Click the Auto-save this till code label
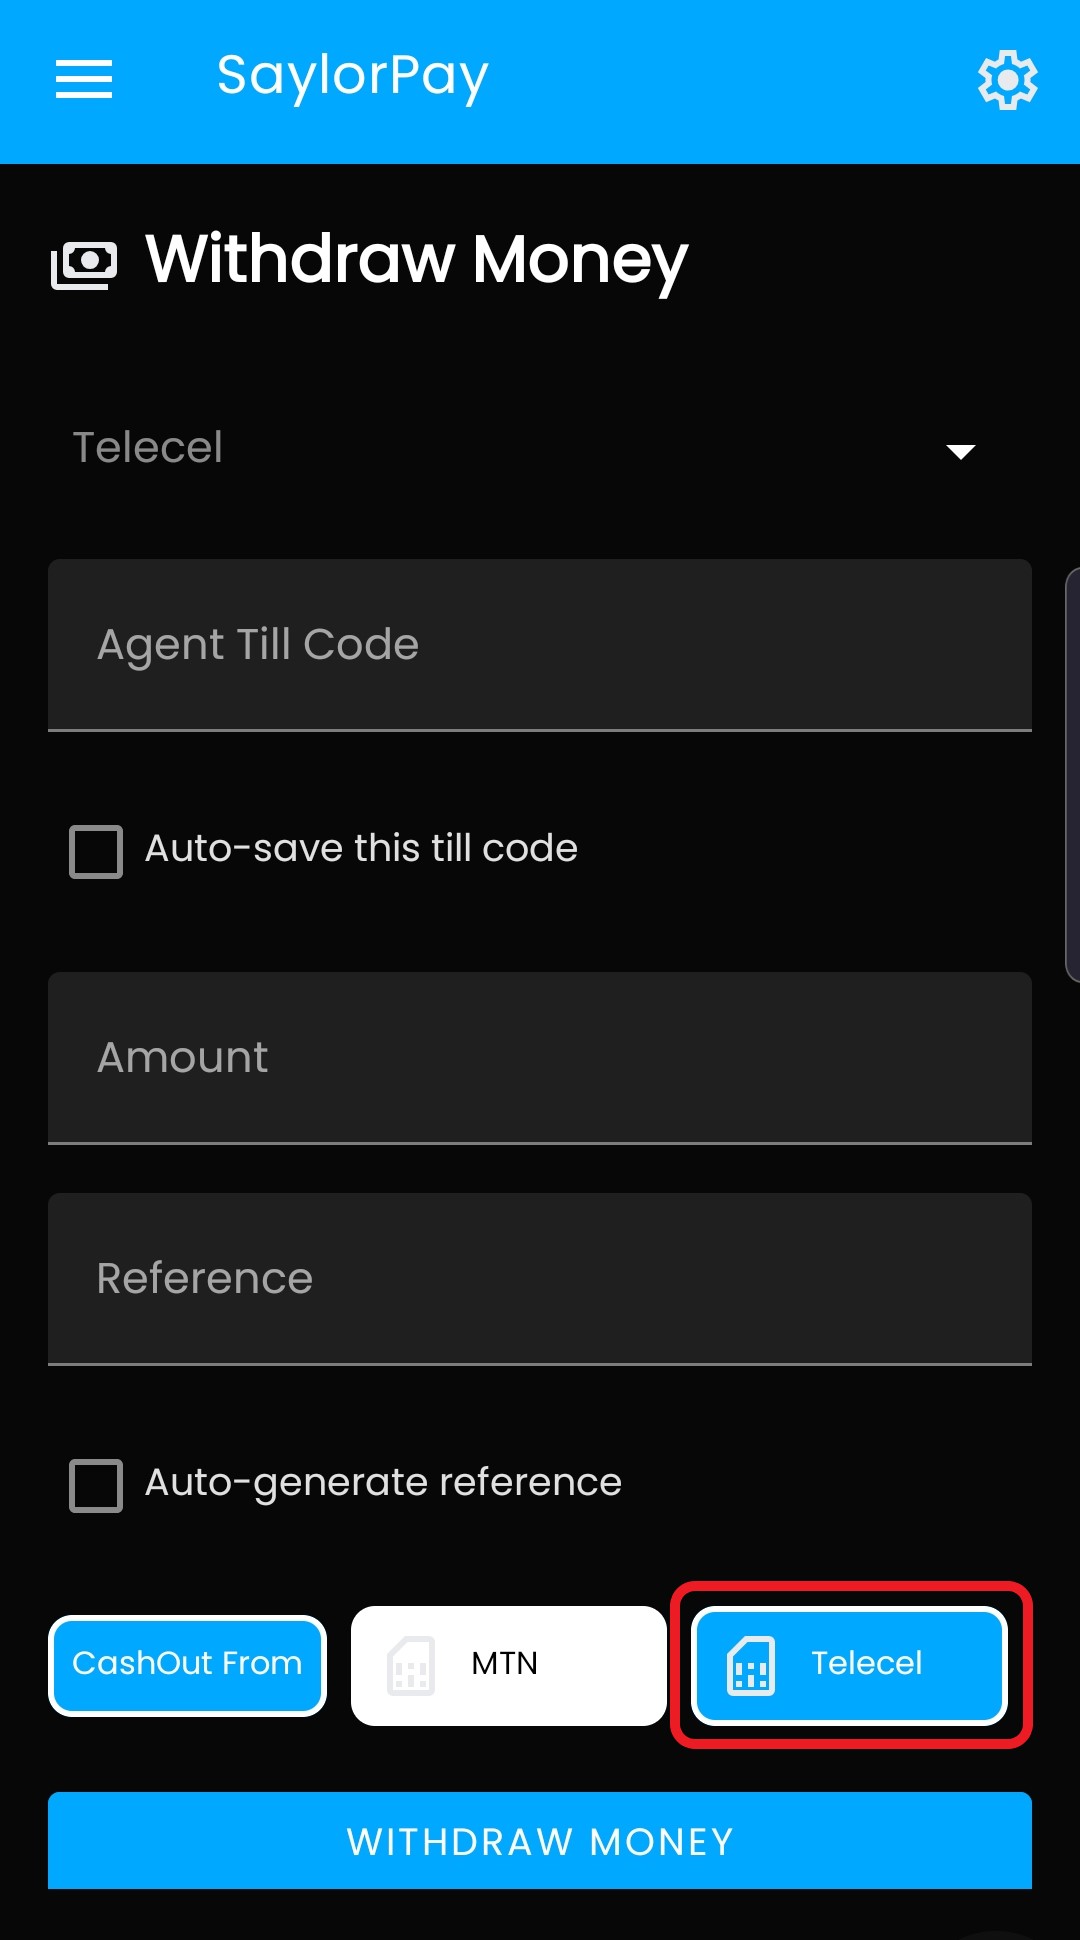This screenshot has height=1940, width=1080. coord(361,848)
